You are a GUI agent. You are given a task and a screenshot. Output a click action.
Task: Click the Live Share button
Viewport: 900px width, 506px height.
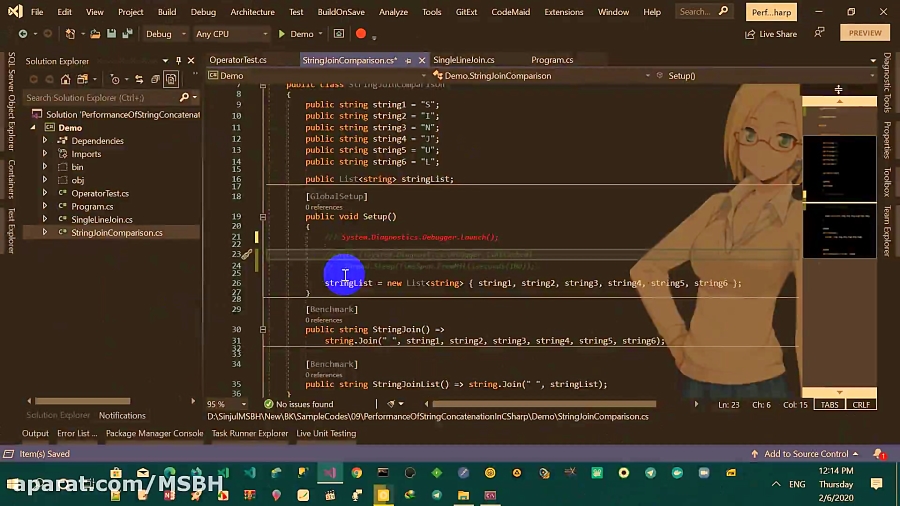click(x=771, y=34)
